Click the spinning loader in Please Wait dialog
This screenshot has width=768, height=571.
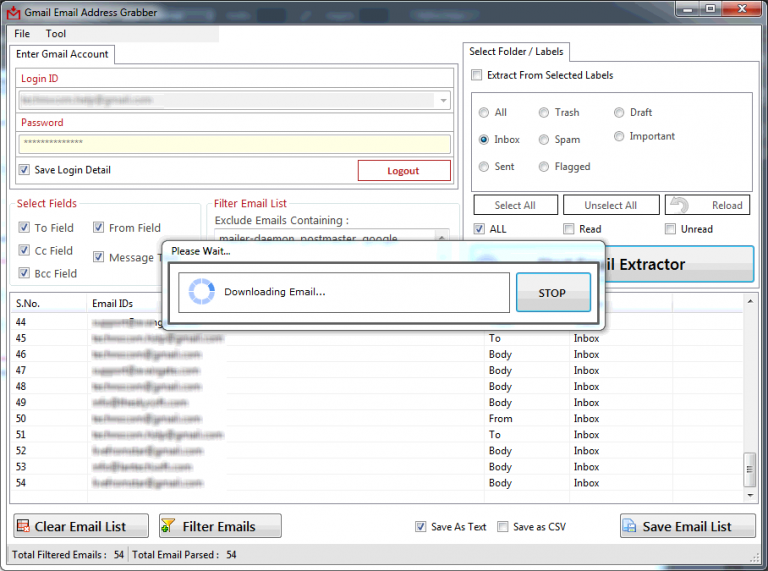tap(202, 291)
